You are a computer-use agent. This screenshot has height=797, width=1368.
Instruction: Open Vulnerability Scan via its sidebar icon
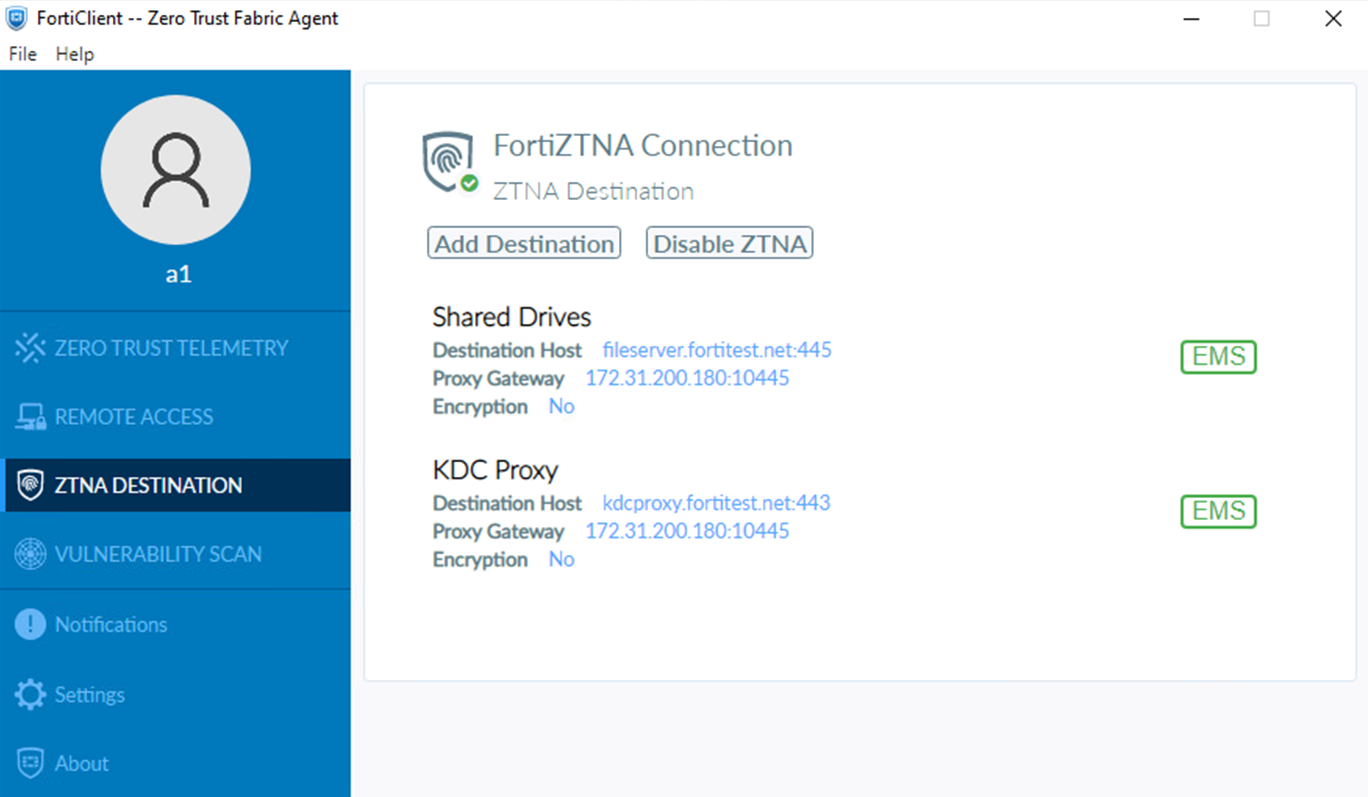[31, 554]
